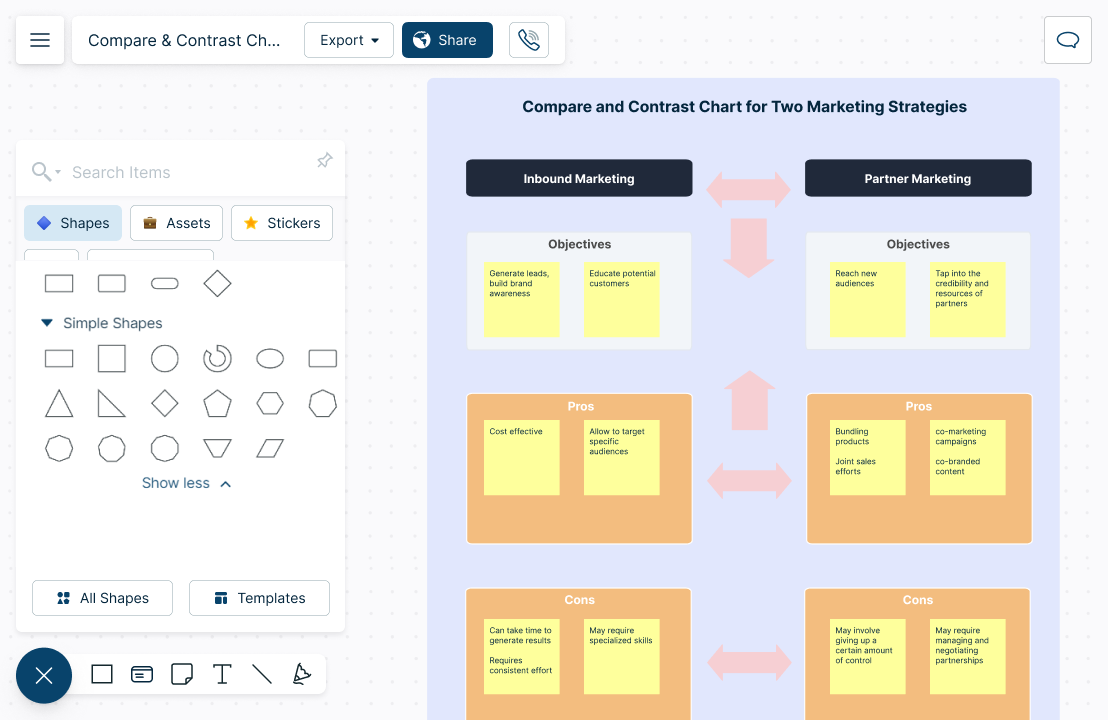Pick the stadium pill shape in top row

pos(165,283)
